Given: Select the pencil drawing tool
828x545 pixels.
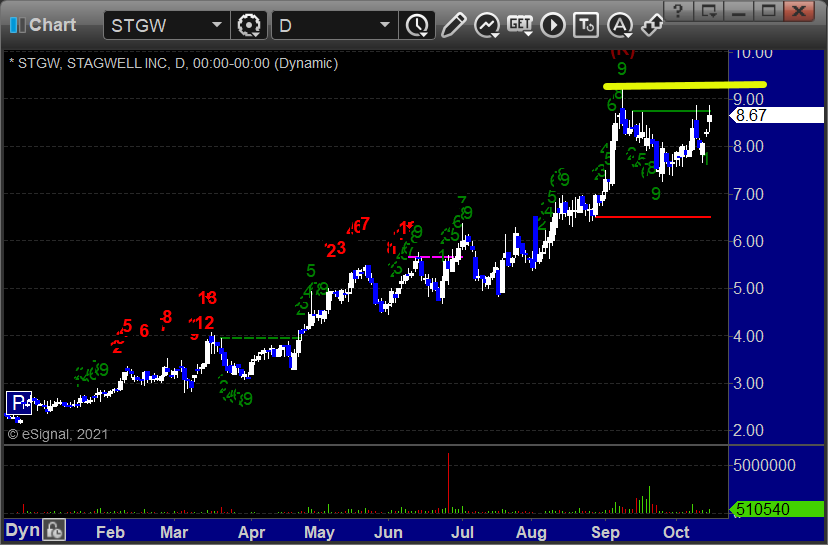Looking at the screenshot, I should 453,25.
